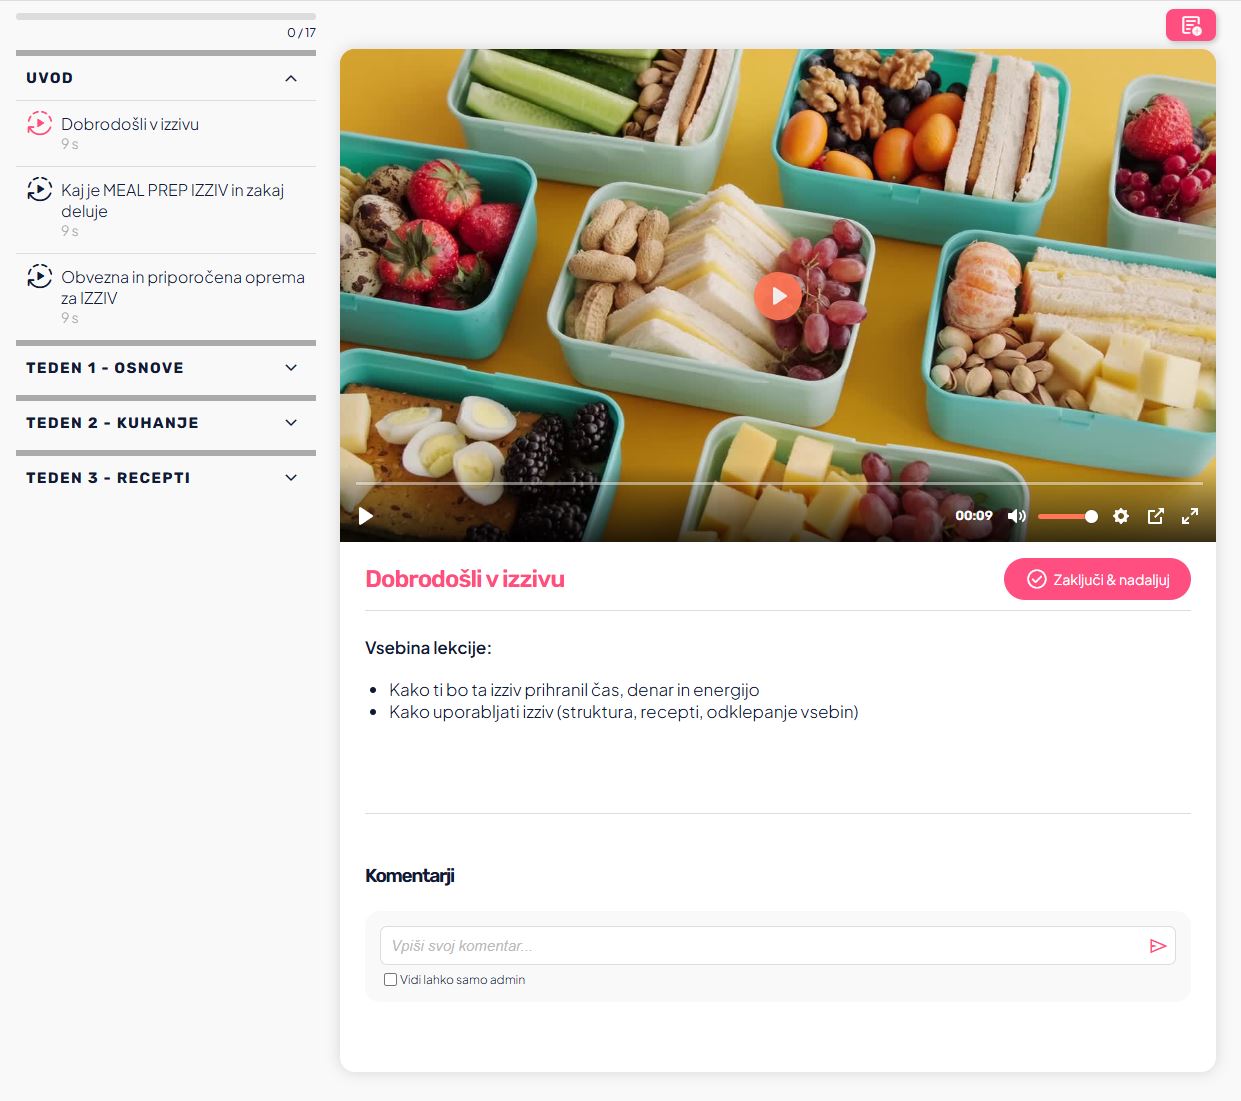Play video using the center orange play button
1241x1101 pixels.
point(778,296)
